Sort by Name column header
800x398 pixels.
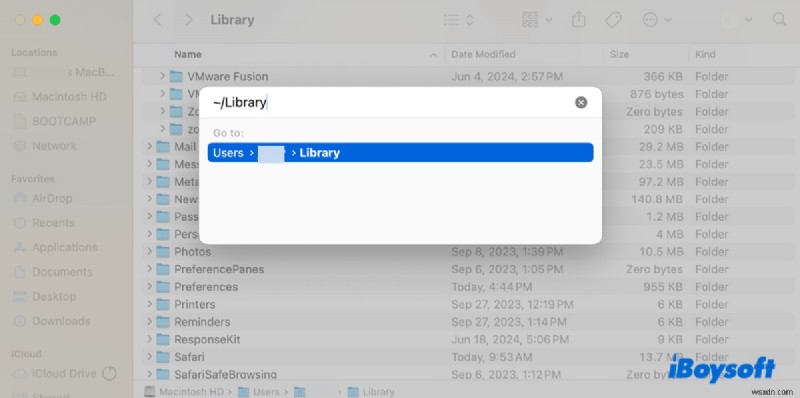tap(188, 54)
